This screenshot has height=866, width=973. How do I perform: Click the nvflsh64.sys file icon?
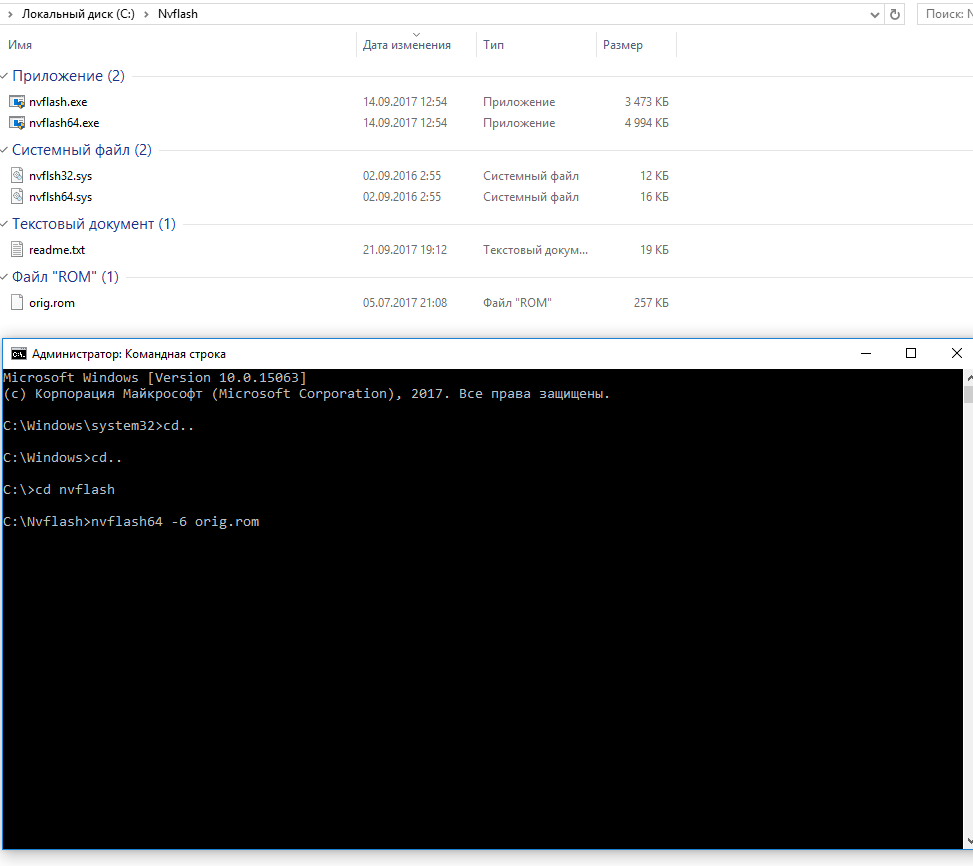point(17,197)
